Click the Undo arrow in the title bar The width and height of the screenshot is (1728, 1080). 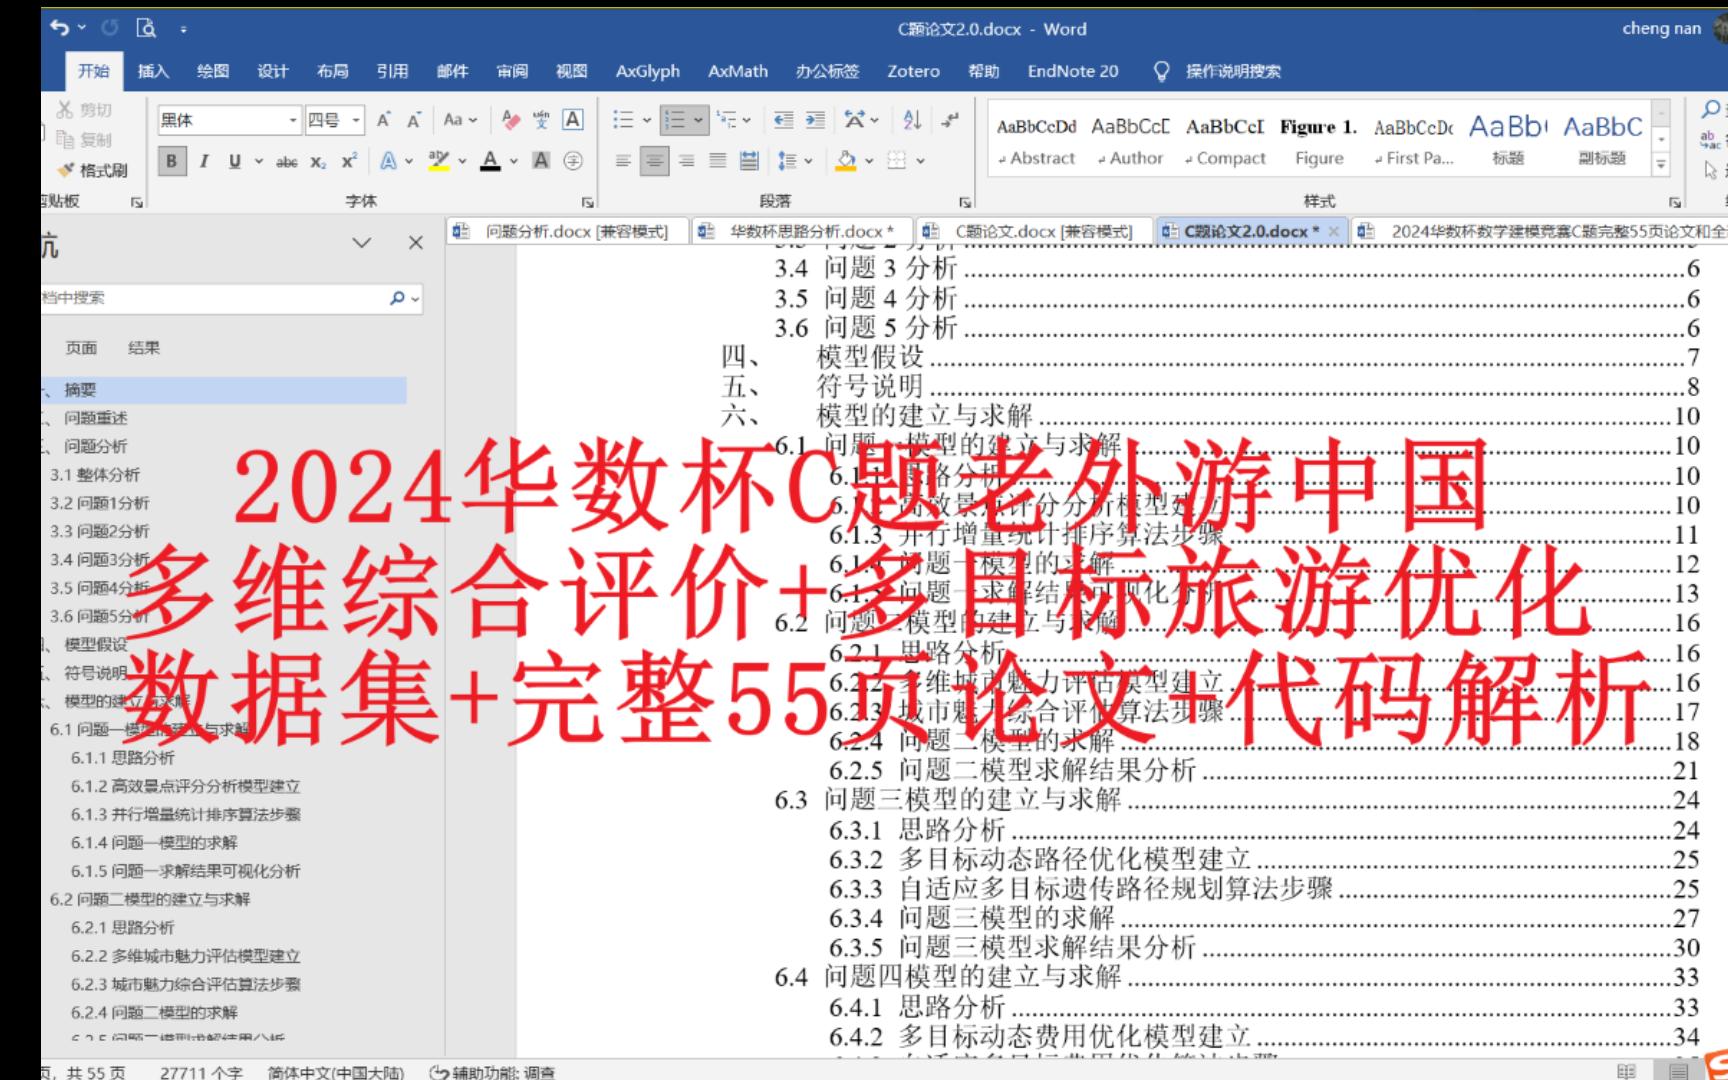coord(60,28)
